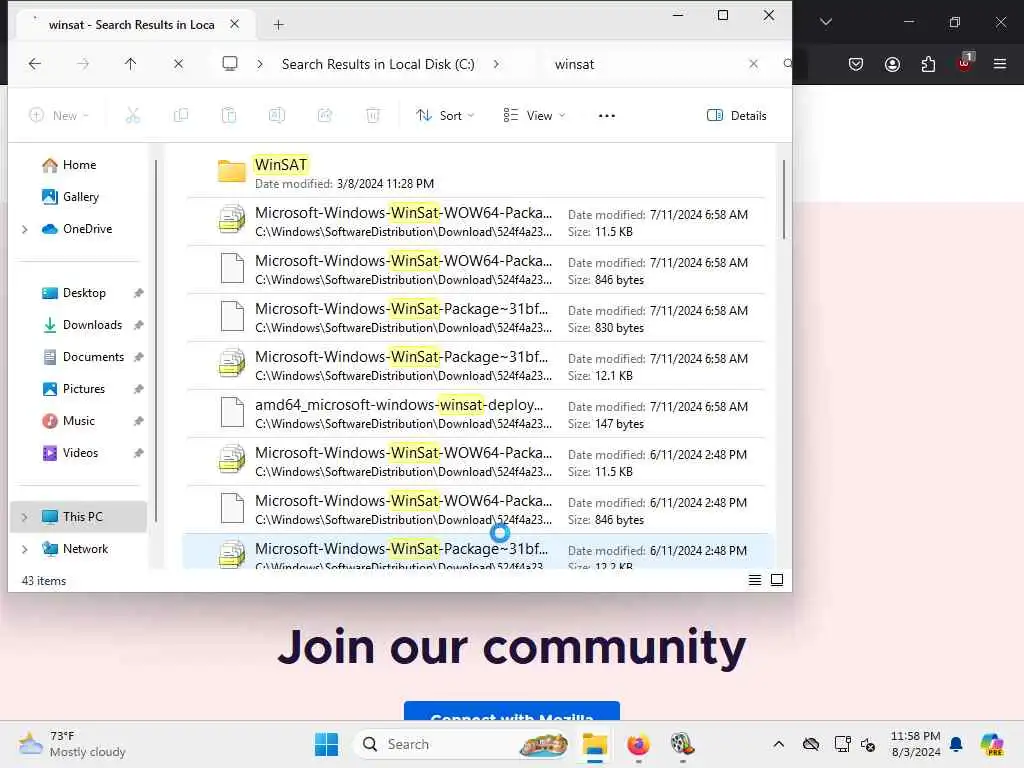1024x768 pixels.
Task: Open the New item menu
Action: click(59, 116)
